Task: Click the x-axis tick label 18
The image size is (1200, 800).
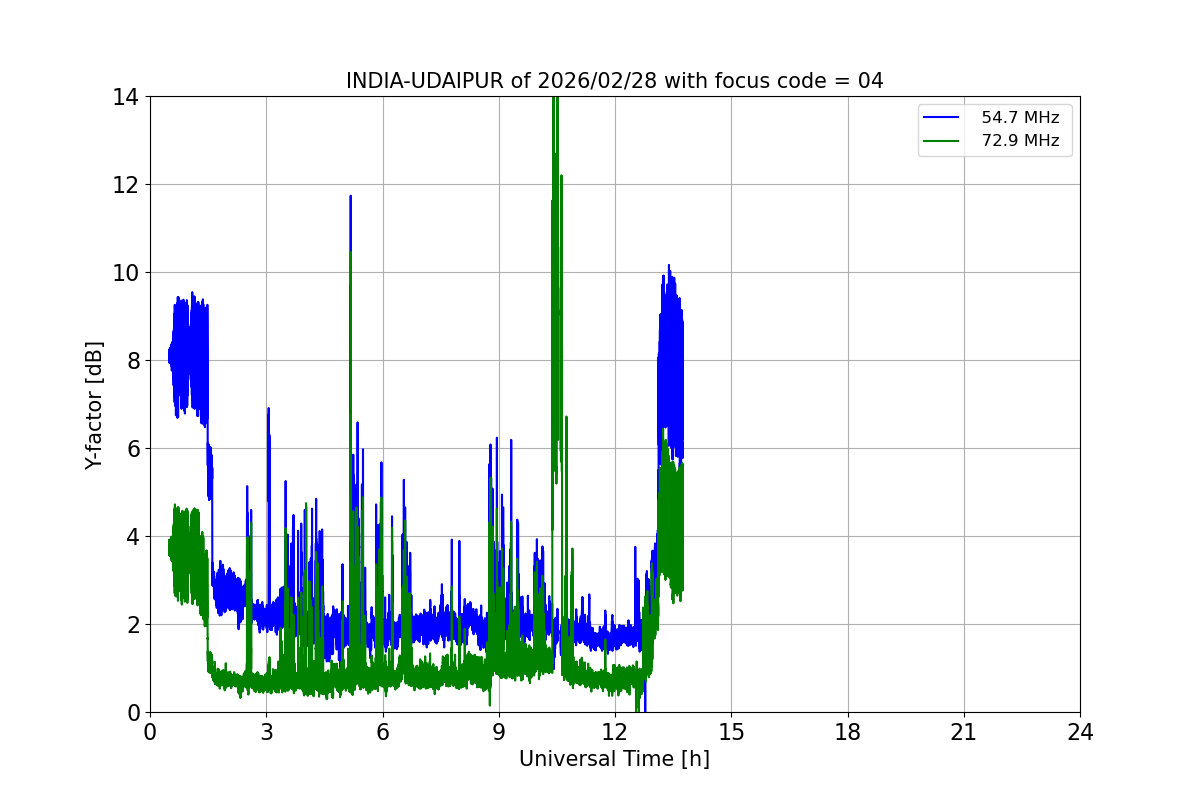Action: (x=848, y=732)
